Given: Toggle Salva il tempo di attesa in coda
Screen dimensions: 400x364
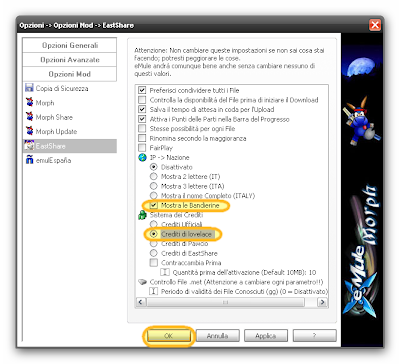Looking at the screenshot, I should coord(142,109).
